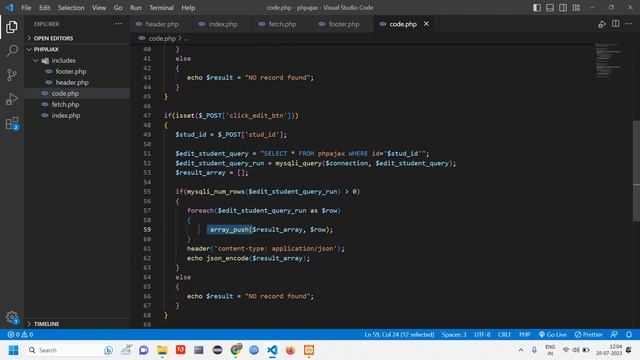Change UTF-8 file encoding
The height and width of the screenshot is (360, 640).
[x=482, y=334]
